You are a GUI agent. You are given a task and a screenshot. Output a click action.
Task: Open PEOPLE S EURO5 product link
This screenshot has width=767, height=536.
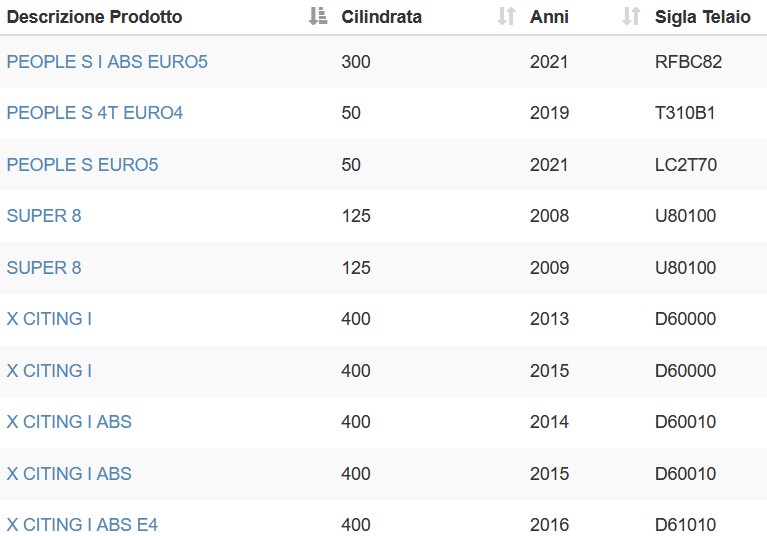click(83, 165)
